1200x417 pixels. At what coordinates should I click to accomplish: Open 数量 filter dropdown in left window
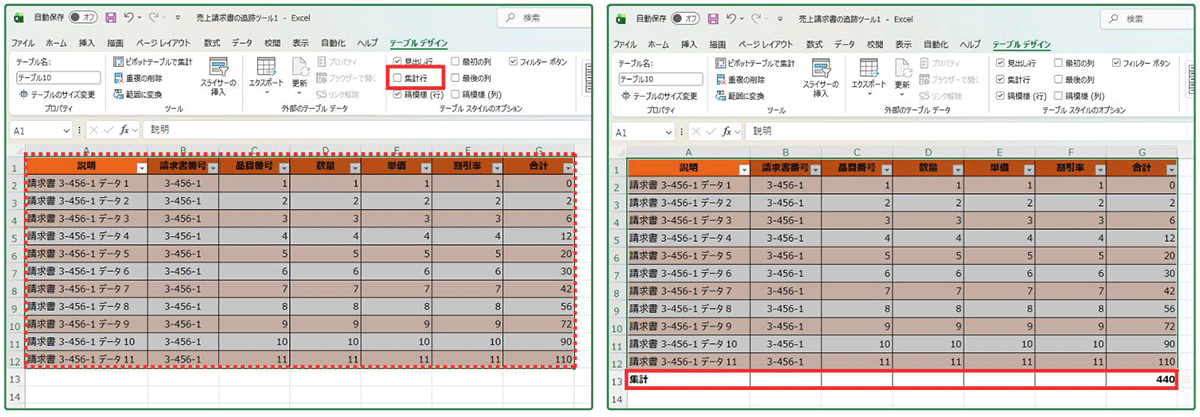coord(353,168)
